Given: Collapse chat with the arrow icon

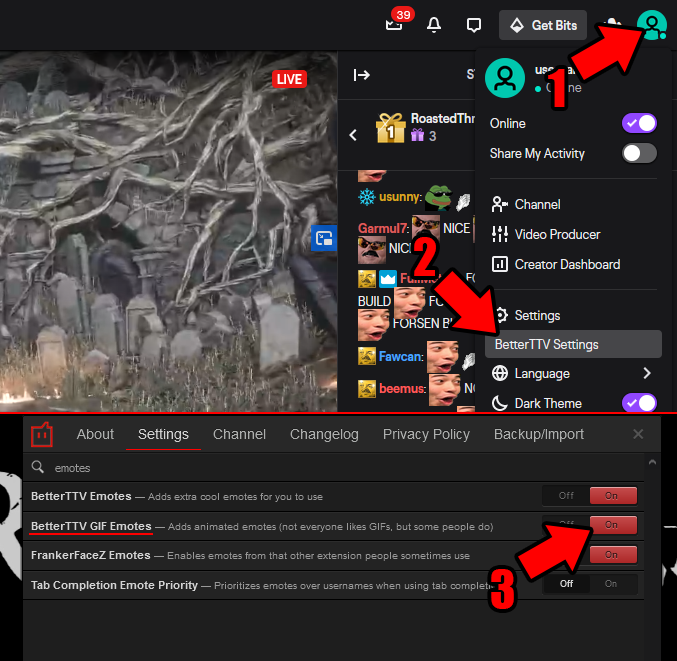Looking at the screenshot, I should [x=361, y=75].
